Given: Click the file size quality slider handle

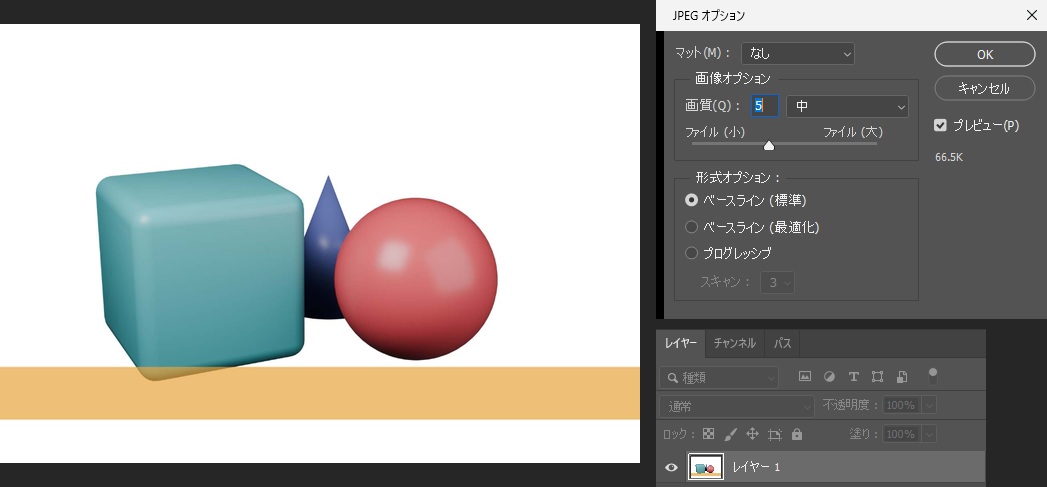Looking at the screenshot, I should click(x=769, y=145).
